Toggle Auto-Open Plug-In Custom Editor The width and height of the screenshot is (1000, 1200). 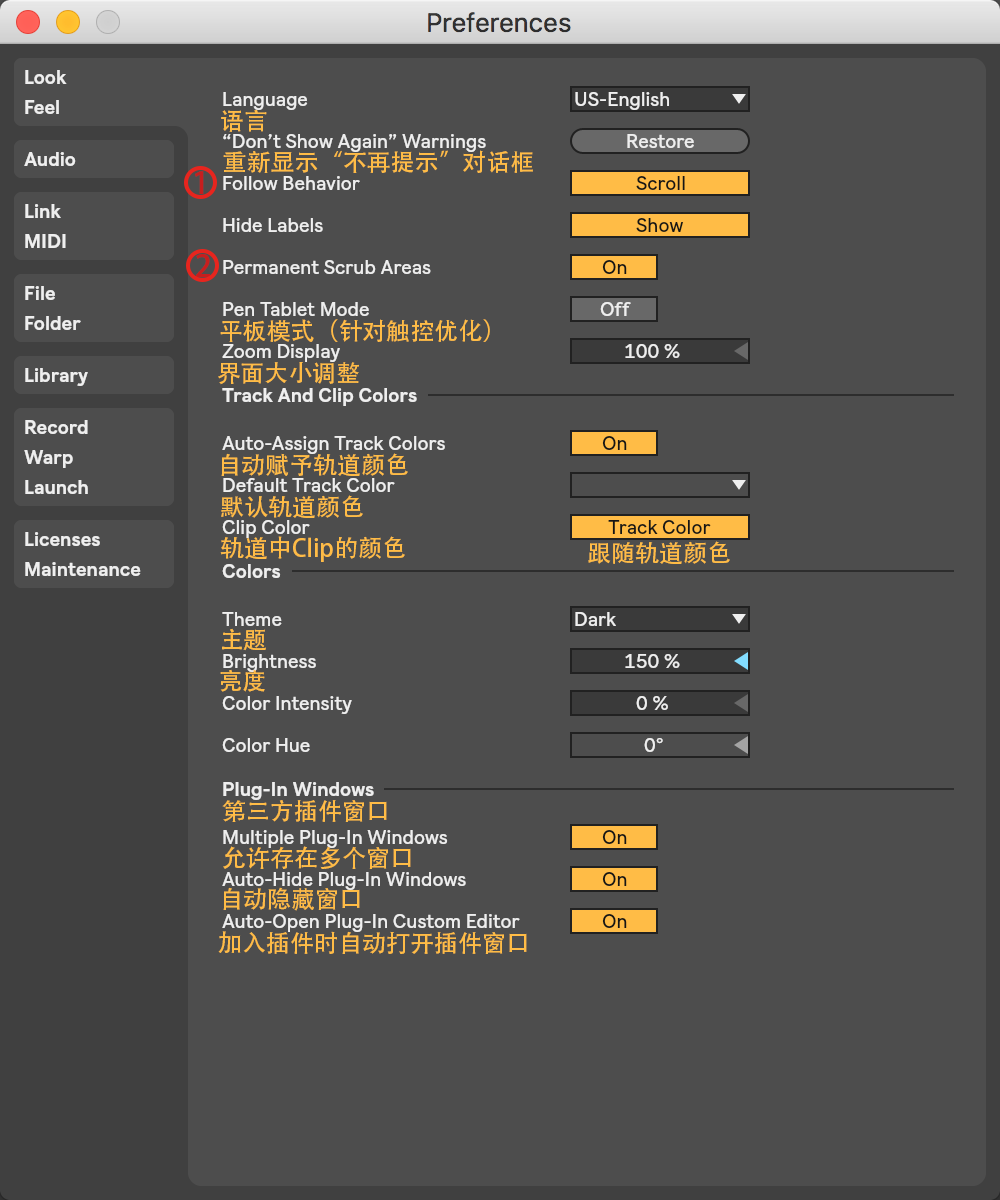coord(613,921)
